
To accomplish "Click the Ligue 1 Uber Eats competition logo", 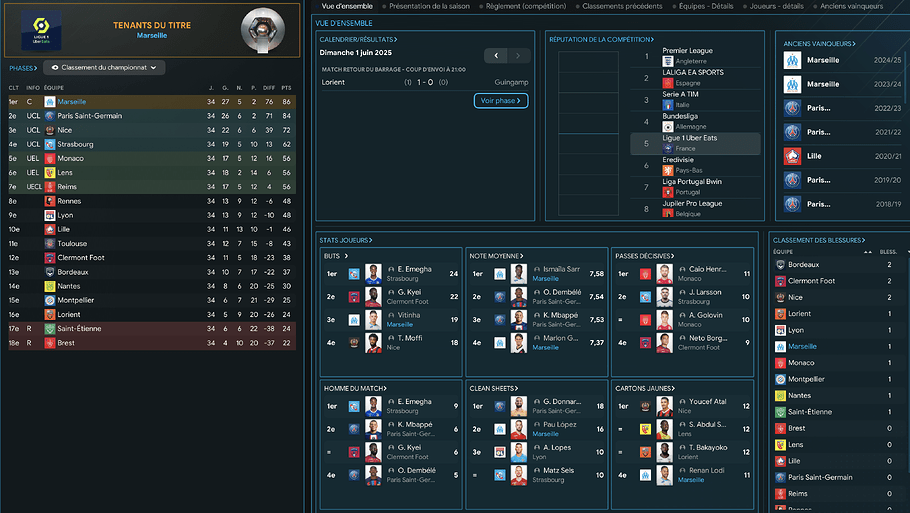I will (41, 30).
